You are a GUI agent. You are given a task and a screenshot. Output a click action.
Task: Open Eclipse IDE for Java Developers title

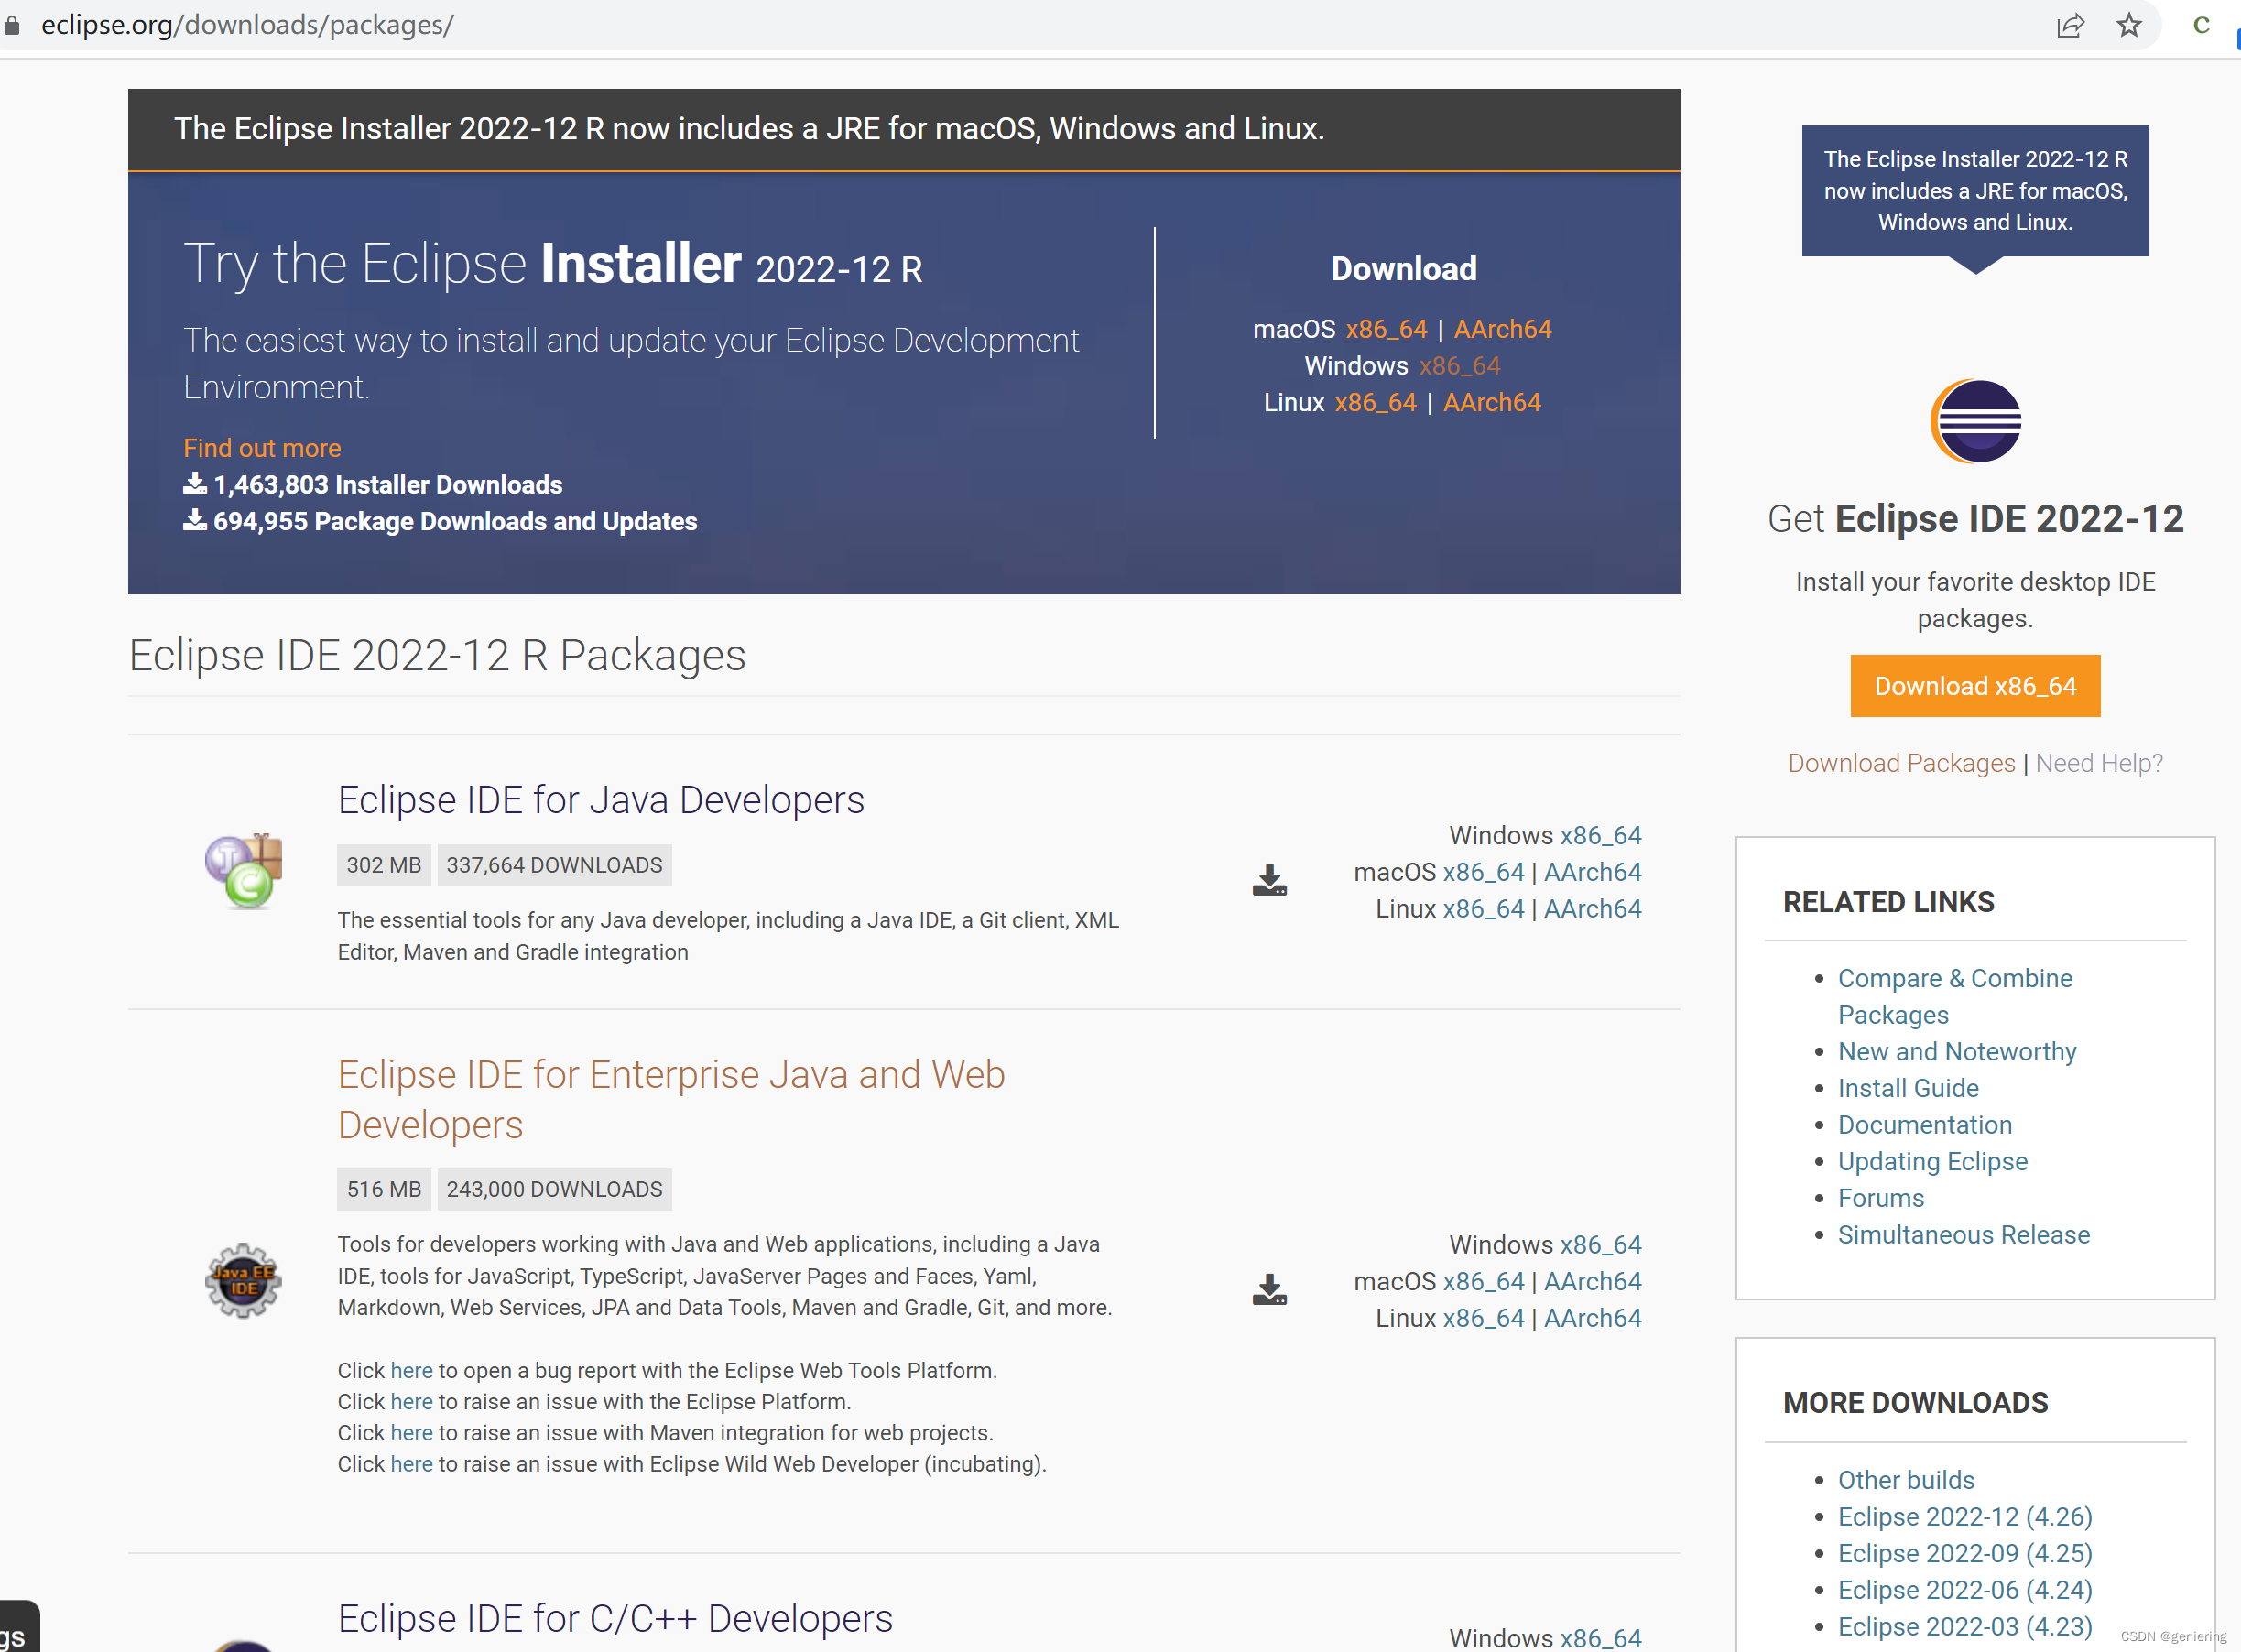[601, 800]
